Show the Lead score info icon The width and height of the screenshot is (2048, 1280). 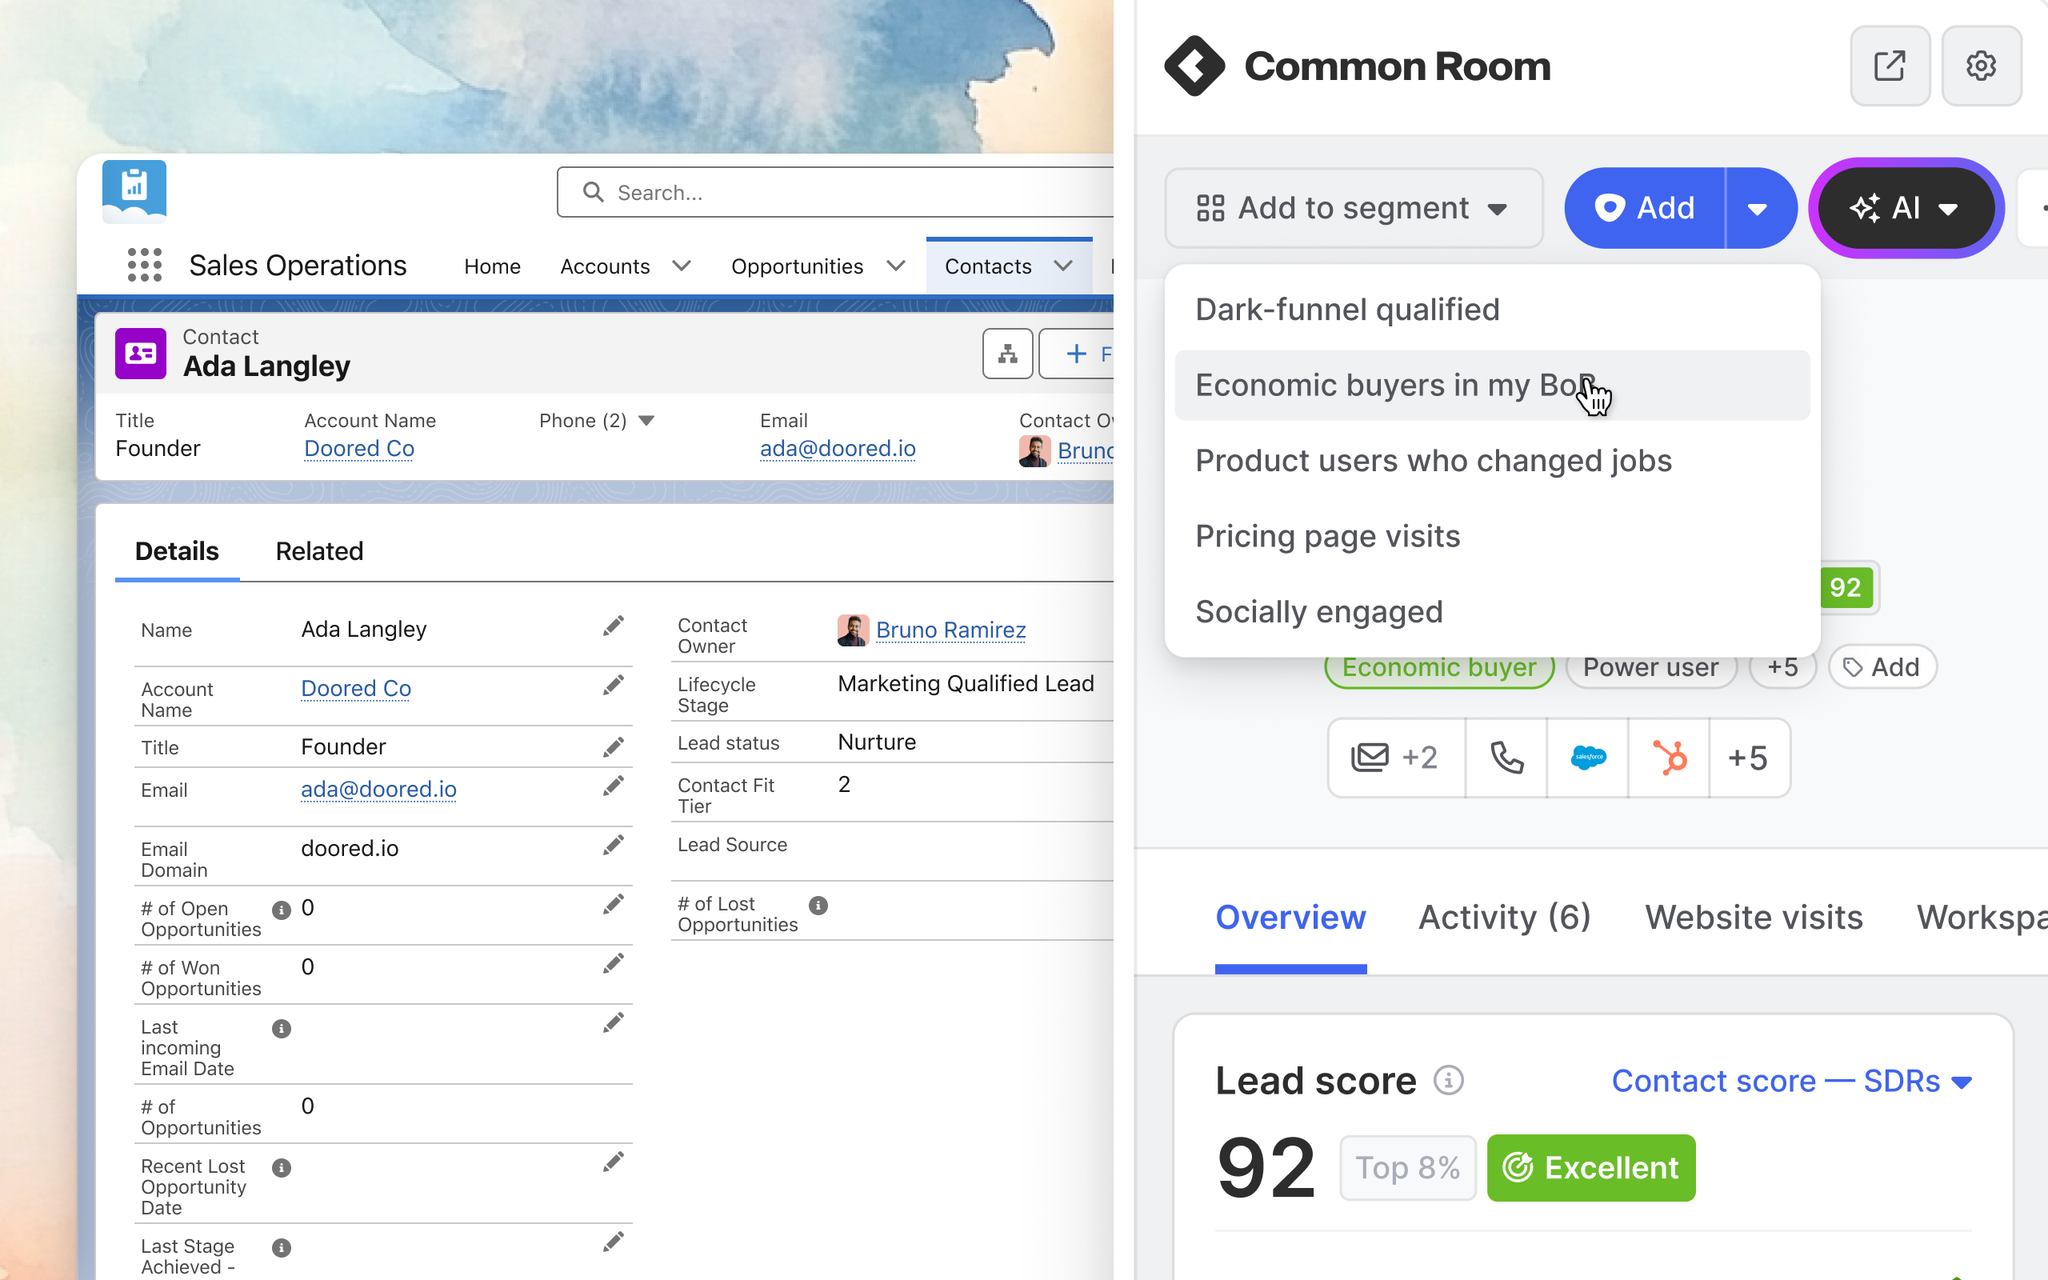[1449, 1080]
